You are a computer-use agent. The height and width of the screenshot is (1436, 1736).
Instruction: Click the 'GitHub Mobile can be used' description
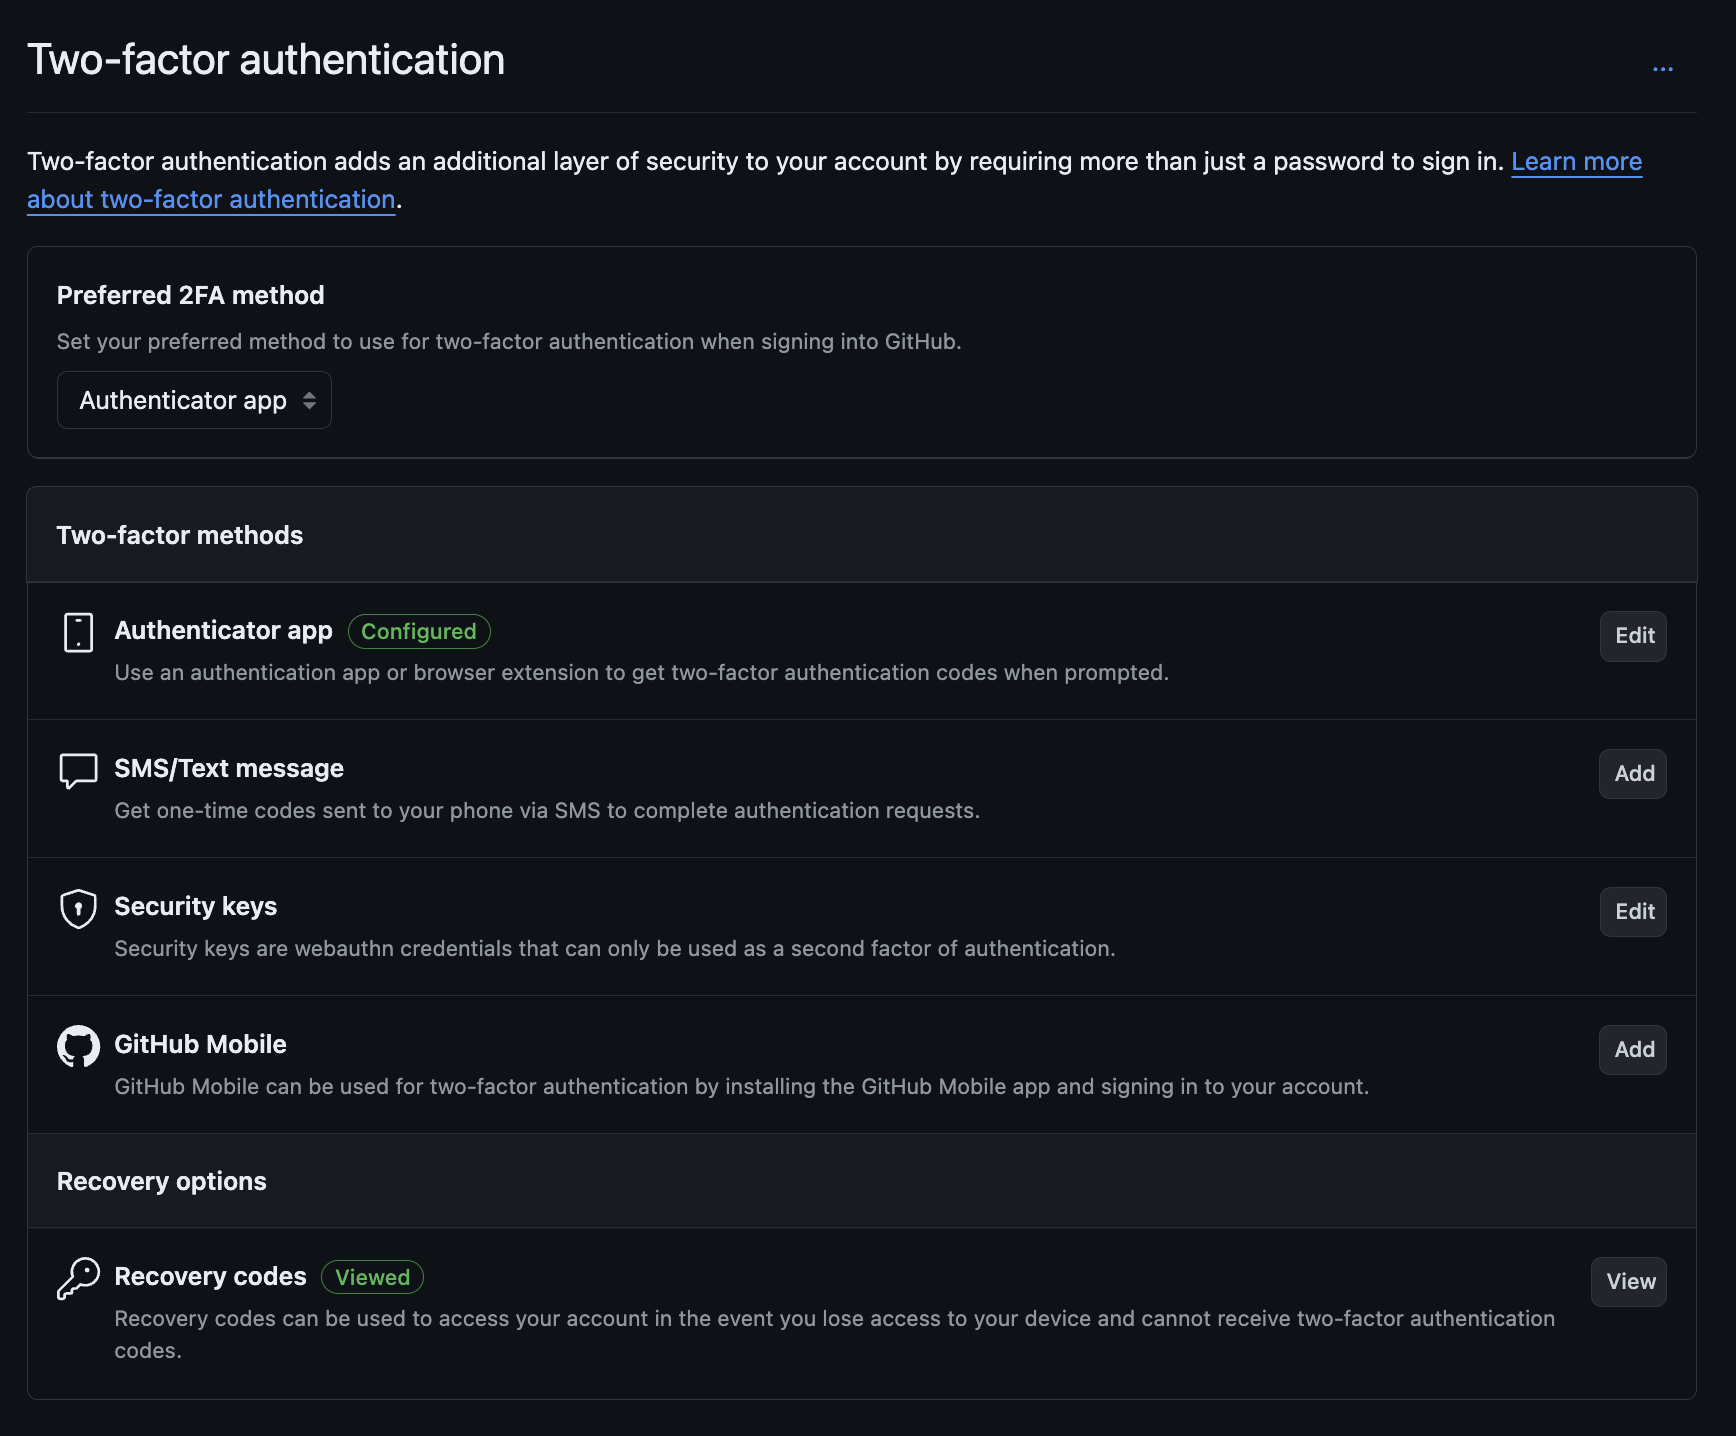point(742,1086)
